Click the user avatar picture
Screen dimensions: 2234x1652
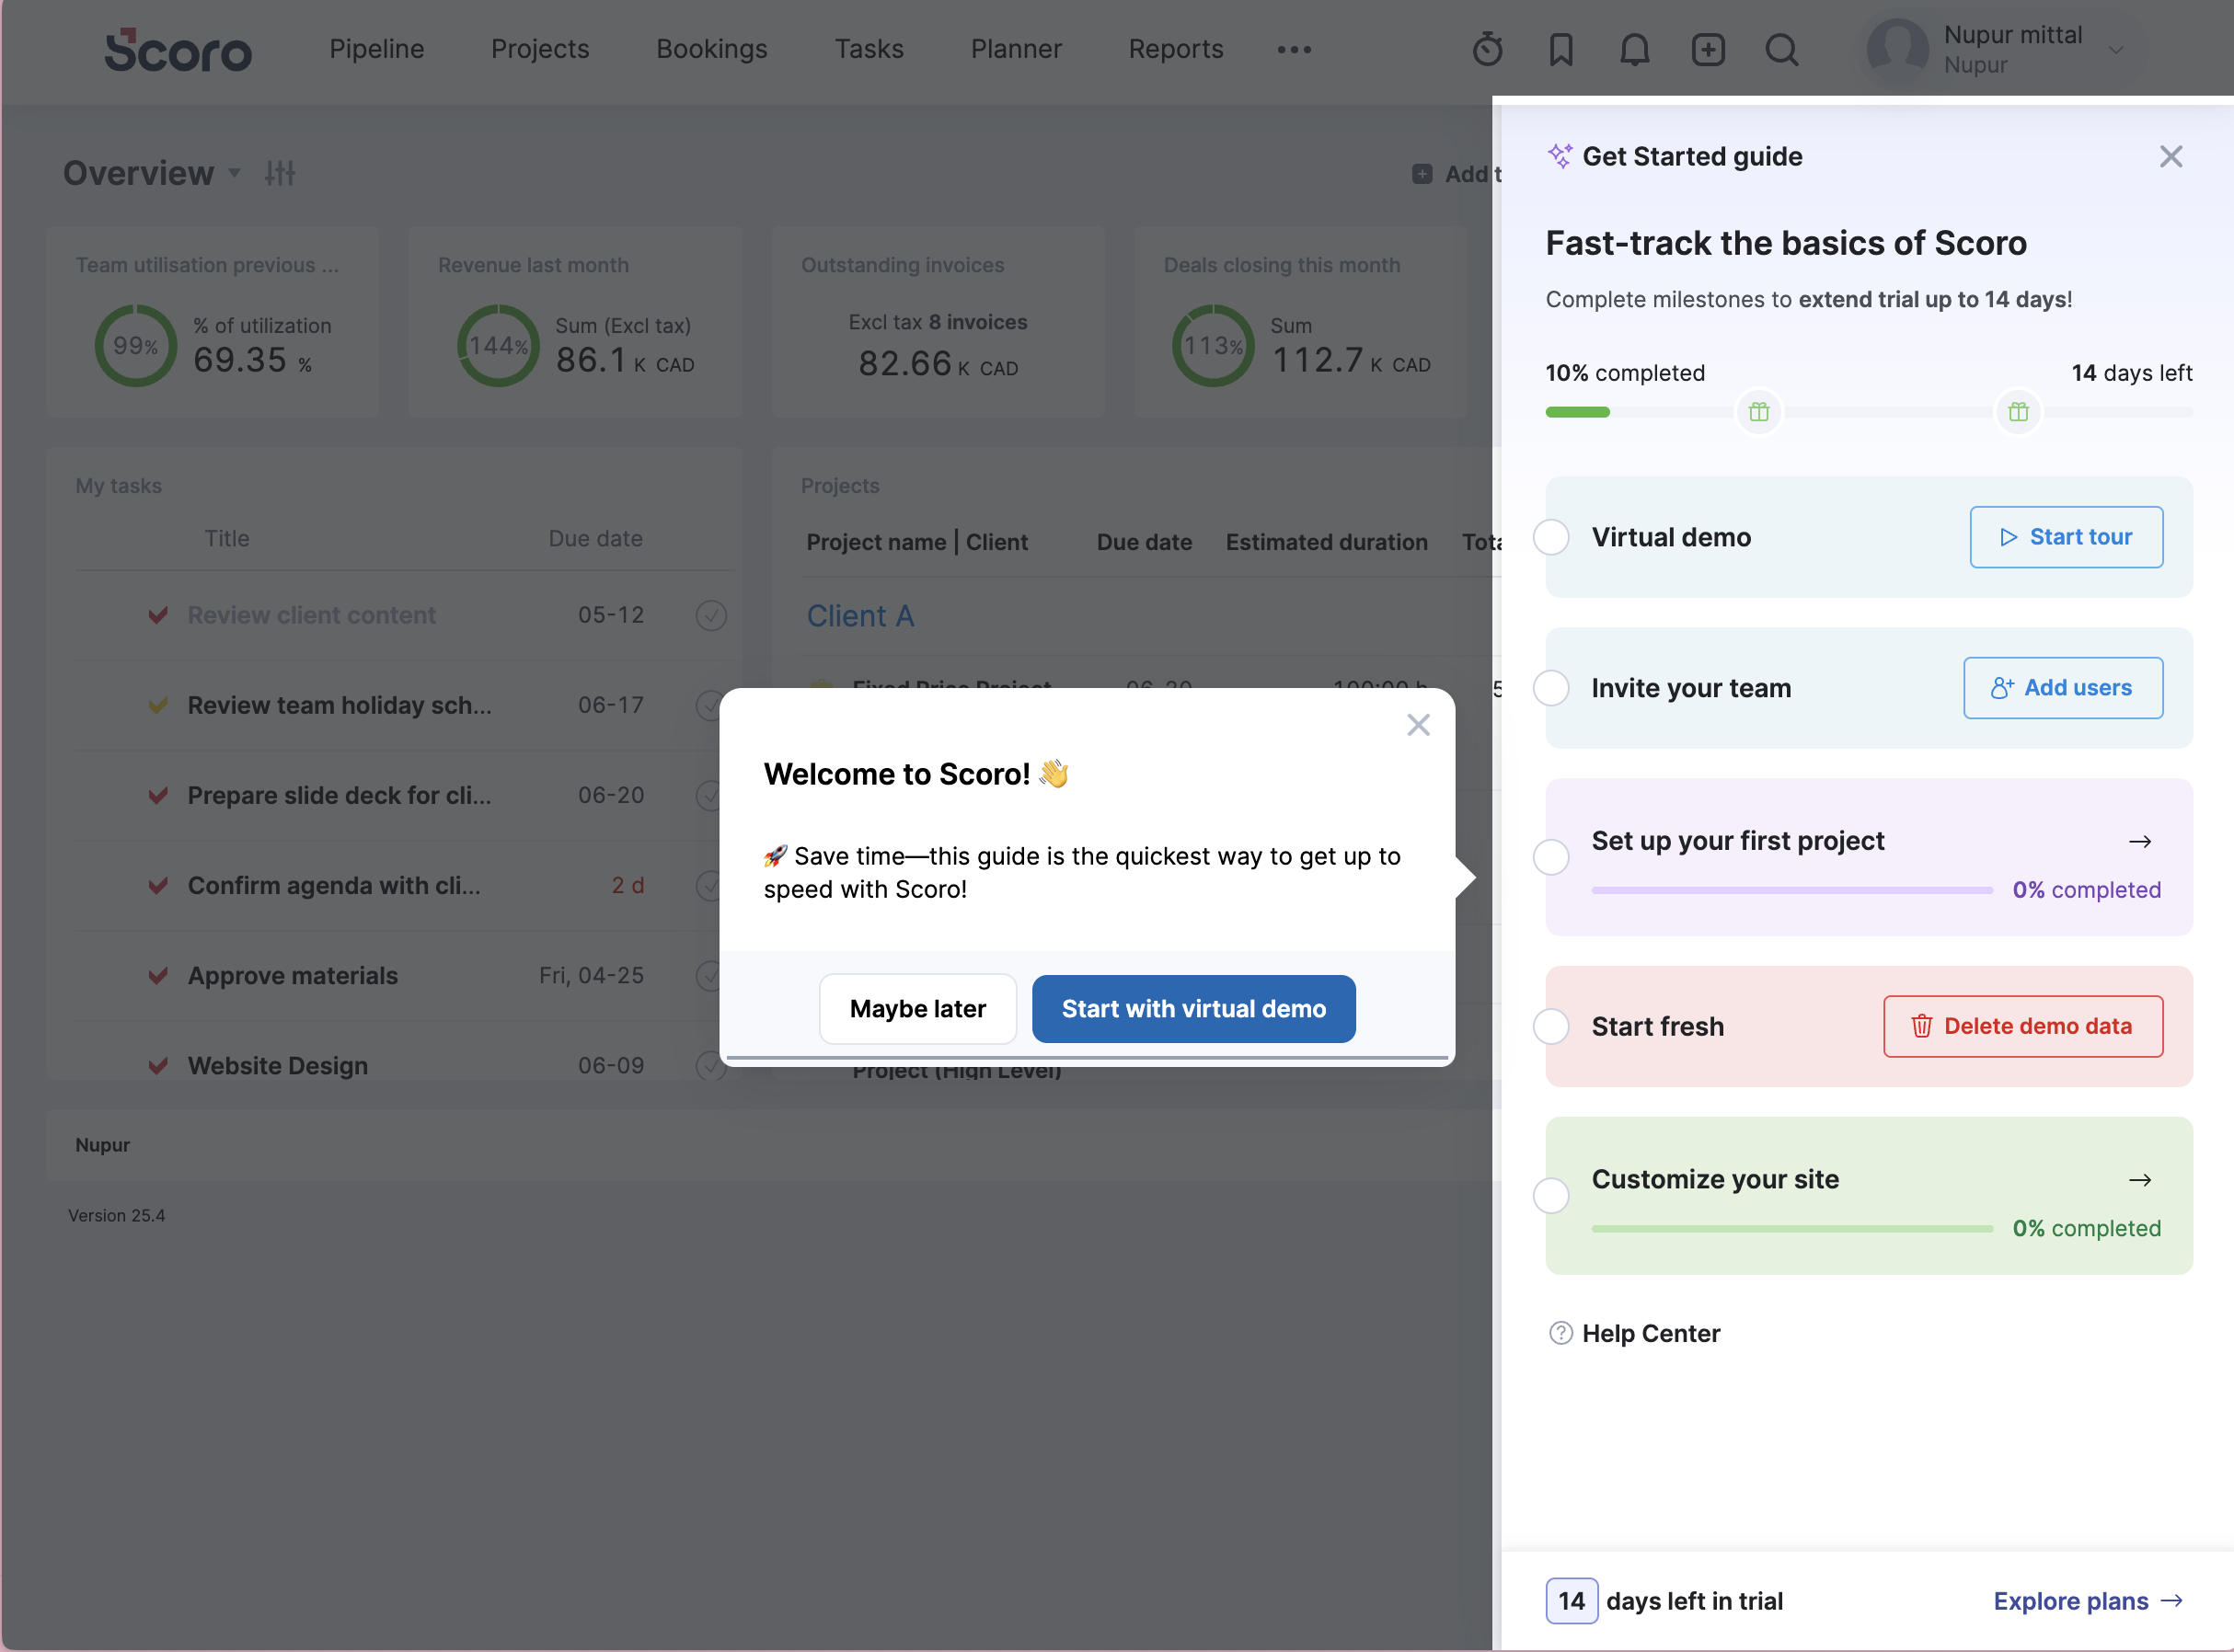[x=1898, y=49]
